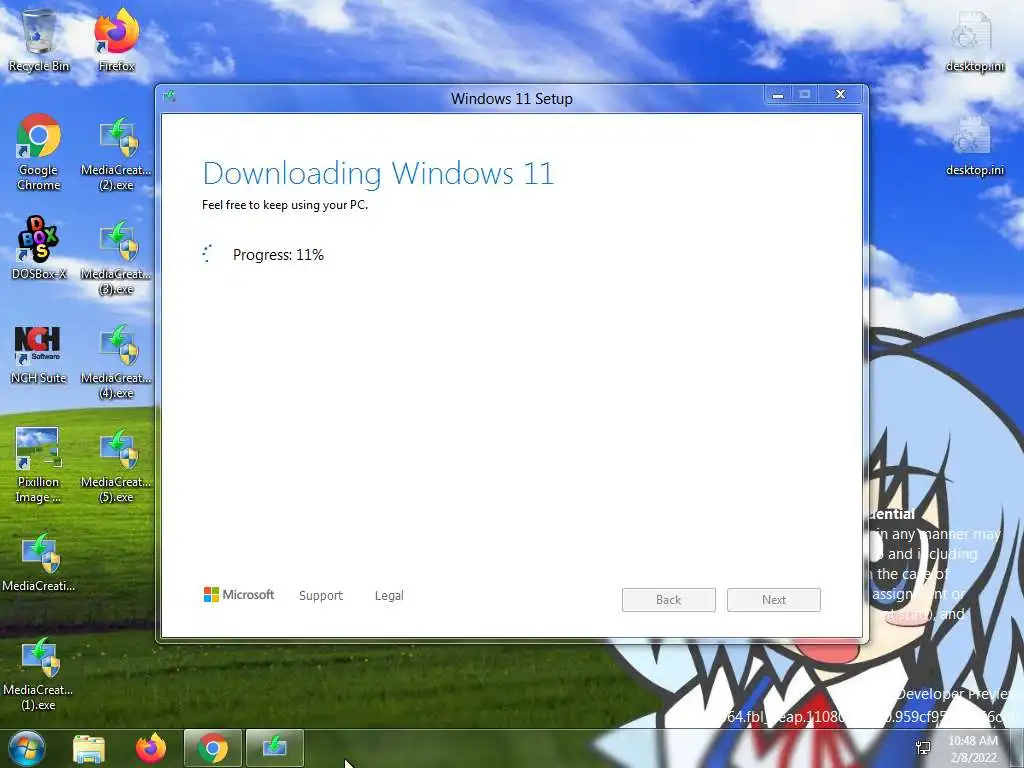Select MediaCreat... (1).exe on desktop
The width and height of the screenshot is (1024, 768).
[39, 673]
